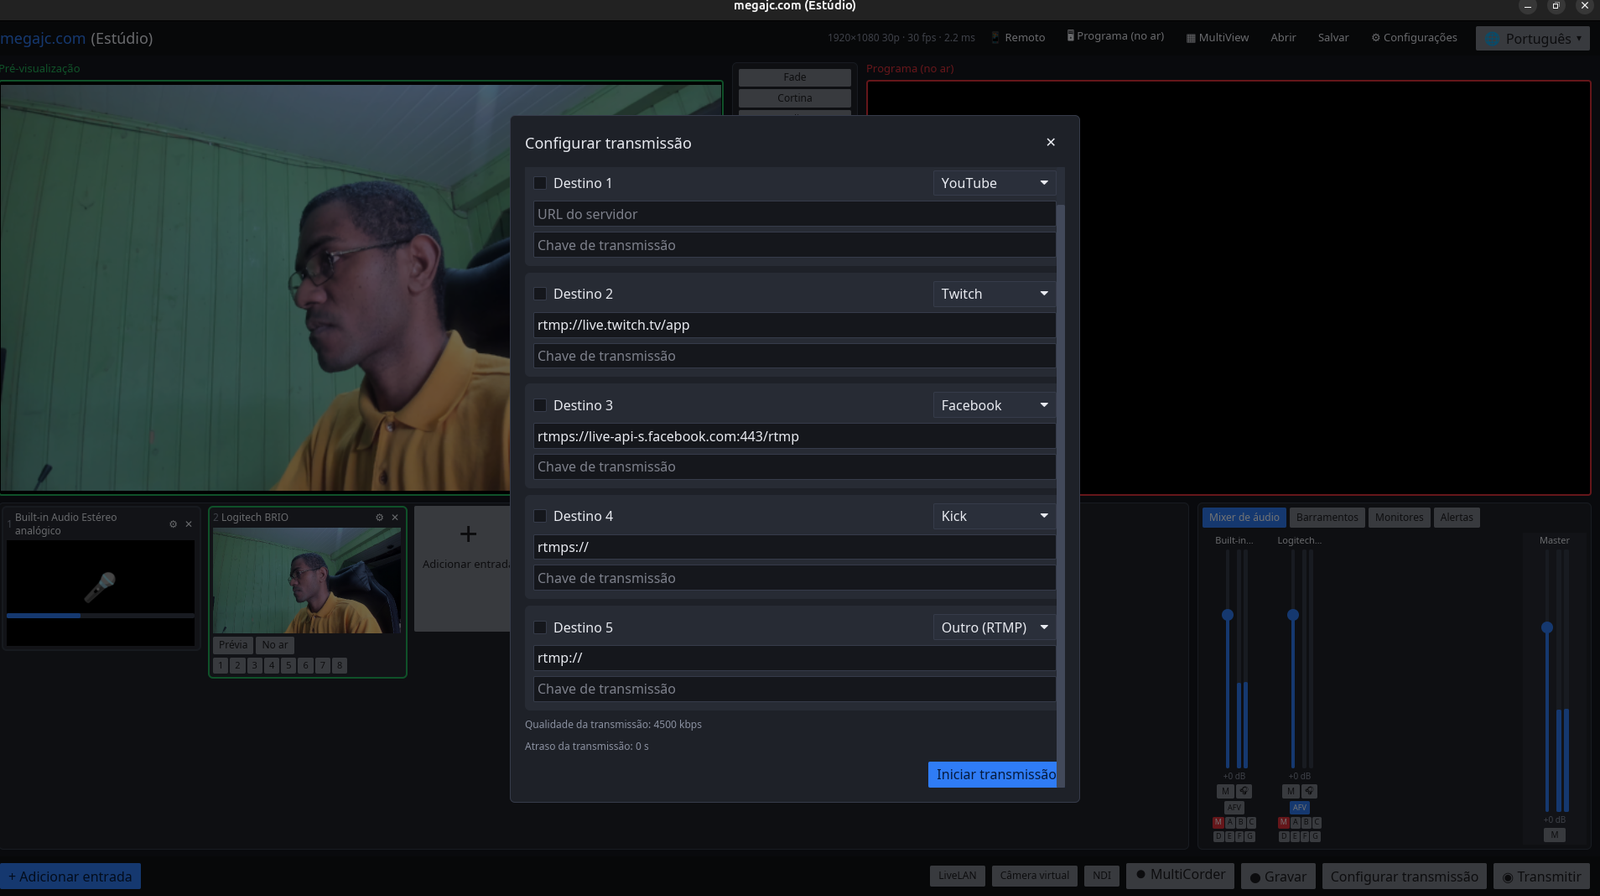The width and height of the screenshot is (1600, 896).
Task: Click the Iniciar transmissão button
Action: (x=992, y=775)
